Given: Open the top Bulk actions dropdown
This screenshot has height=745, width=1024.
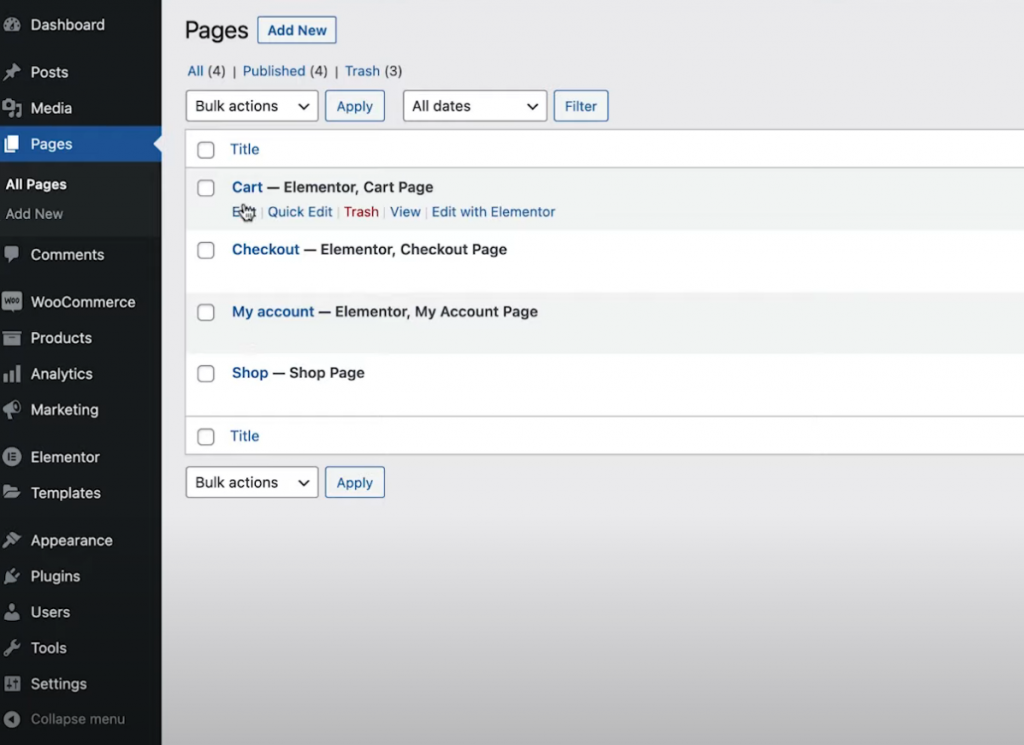Looking at the screenshot, I should pos(252,106).
